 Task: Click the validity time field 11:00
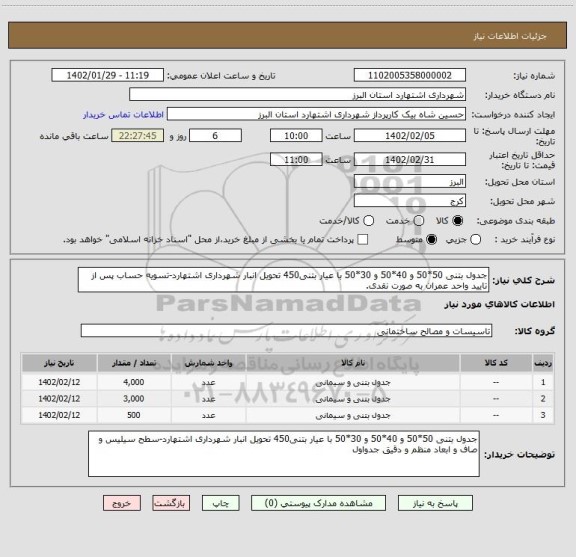[296, 159]
